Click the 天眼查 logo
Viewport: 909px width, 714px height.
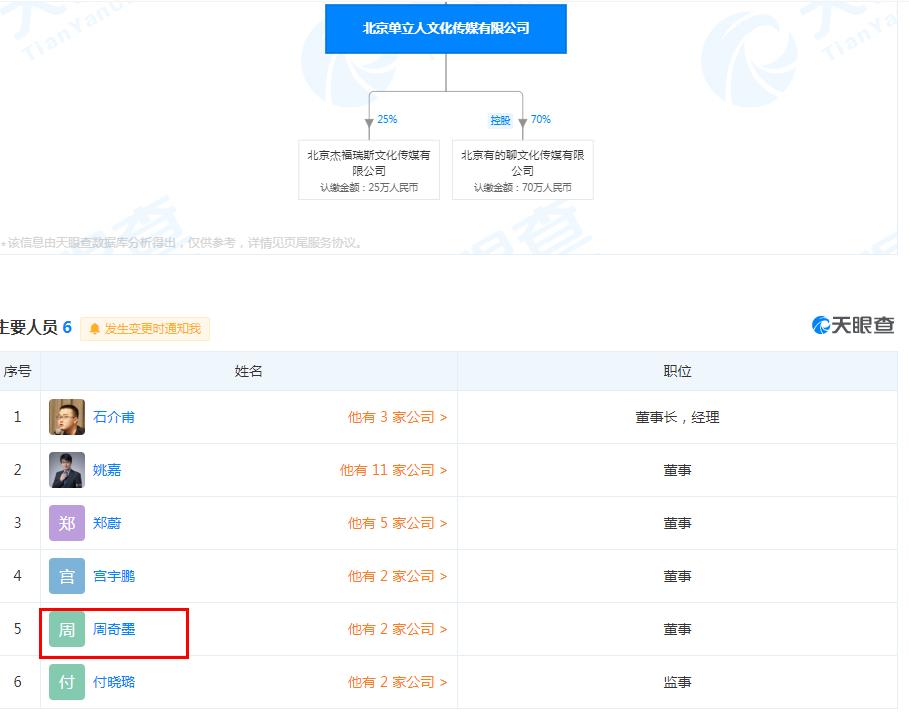pos(853,325)
